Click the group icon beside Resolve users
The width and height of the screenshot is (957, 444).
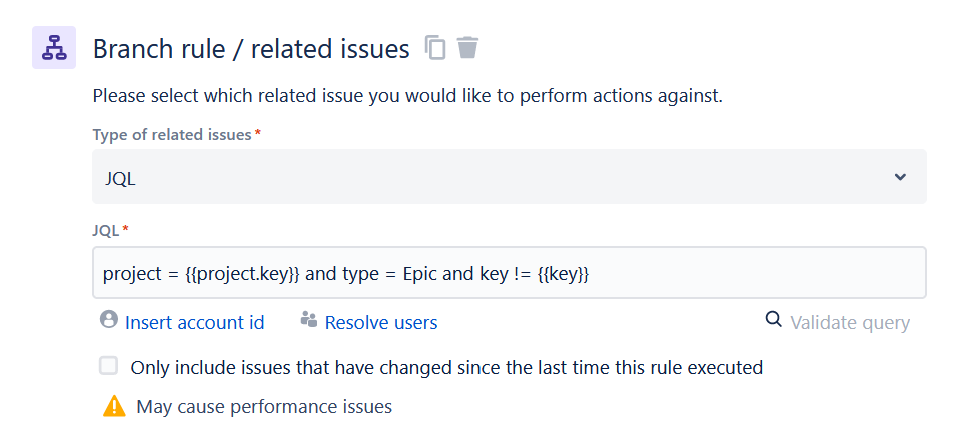309,319
